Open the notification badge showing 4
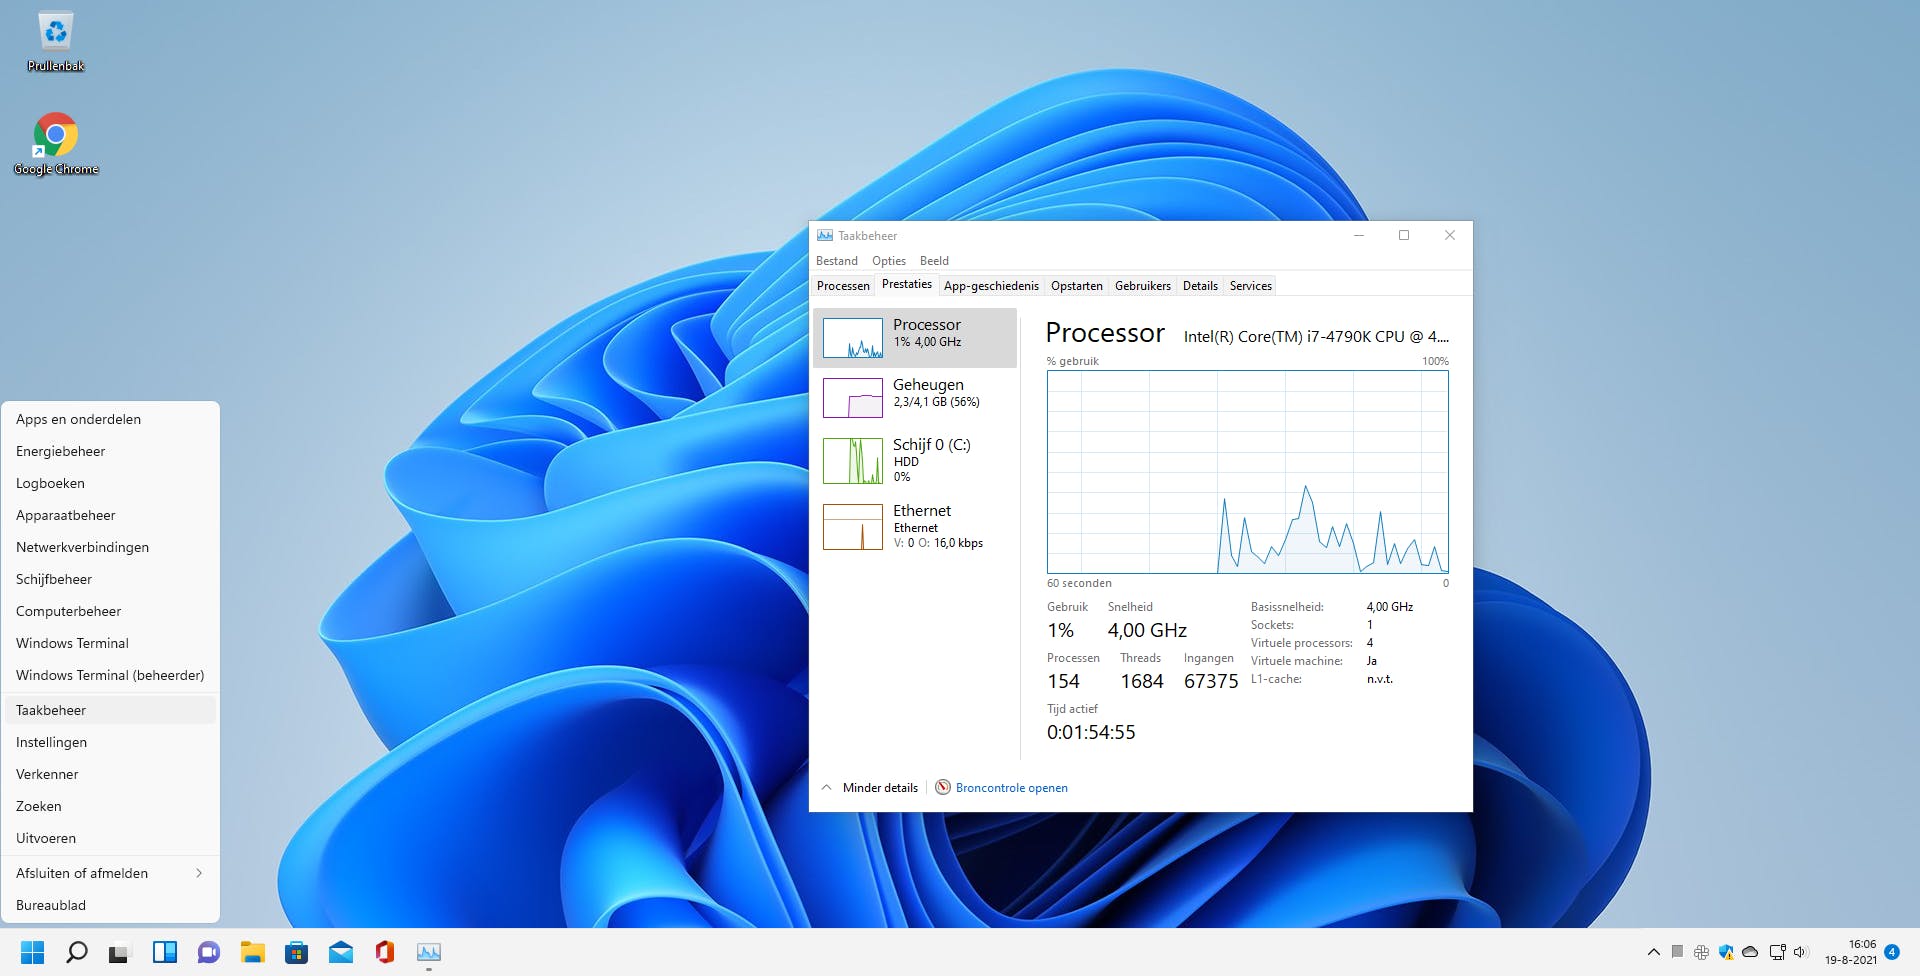Image resolution: width=1920 pixels, height=976 pixels. (1892, 952)
